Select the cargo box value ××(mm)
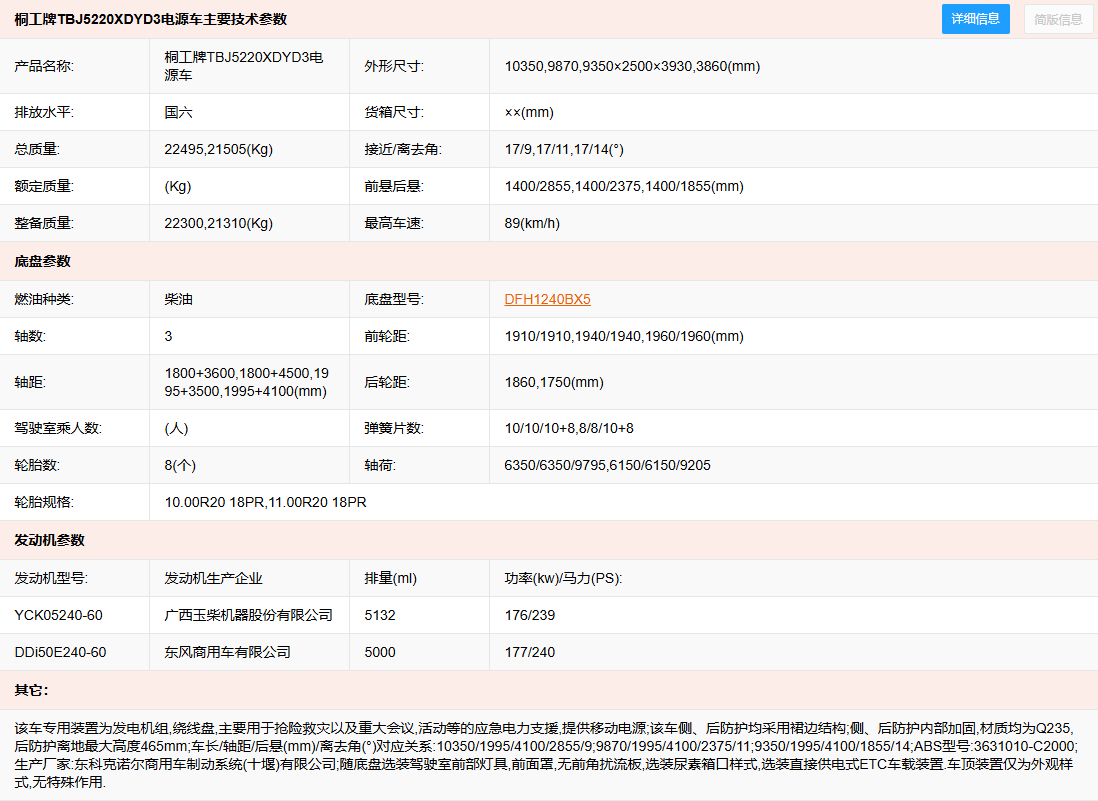The image size is (1098, 801). coord(529,112)
